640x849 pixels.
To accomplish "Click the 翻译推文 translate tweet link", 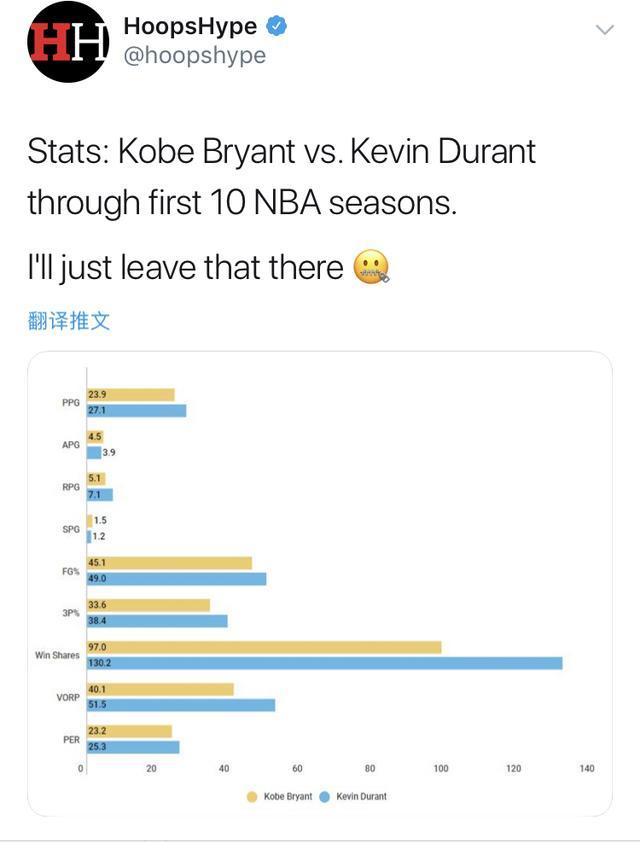I will [x=69, y=321].
